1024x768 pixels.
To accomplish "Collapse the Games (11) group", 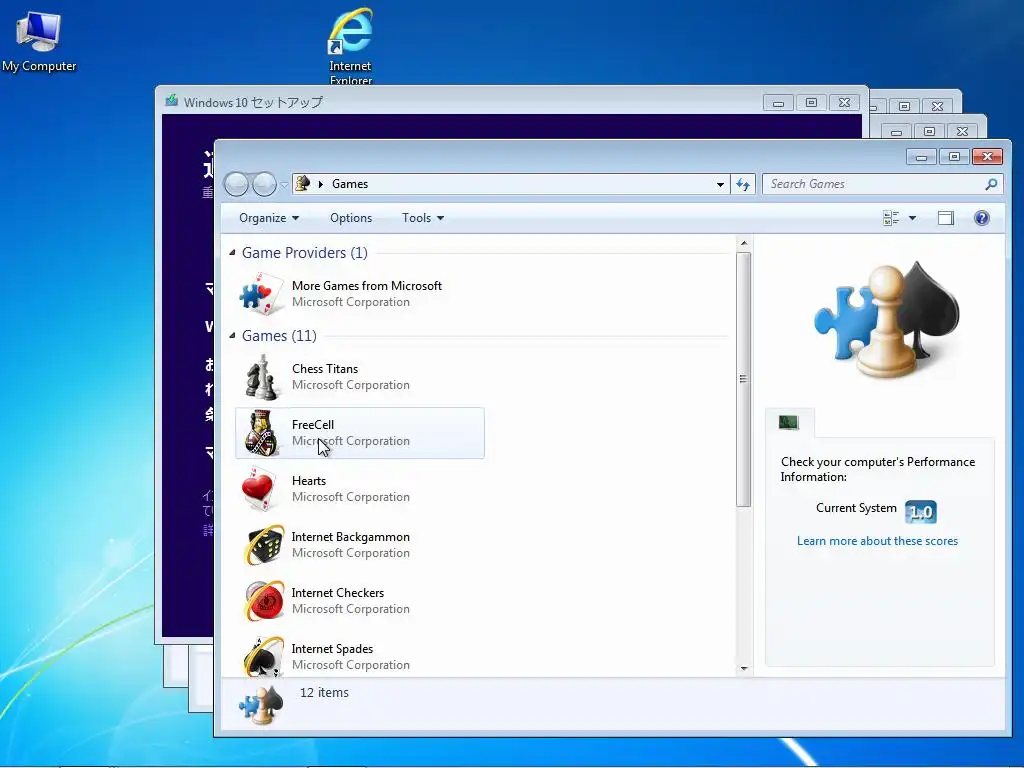I will pyautogui.click(x=232, y=335).
